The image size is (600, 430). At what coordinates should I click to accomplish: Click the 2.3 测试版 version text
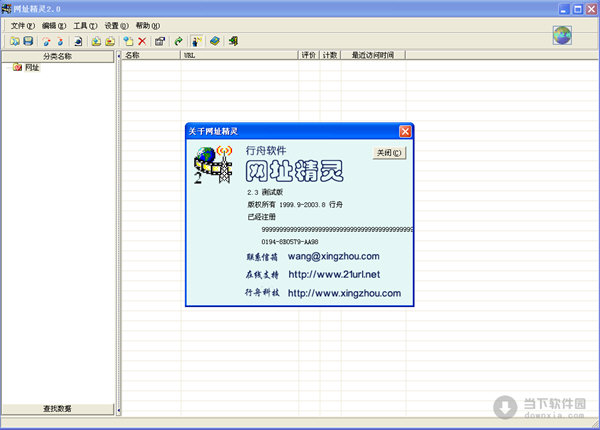pyautogui.click(x=265, y=192)
